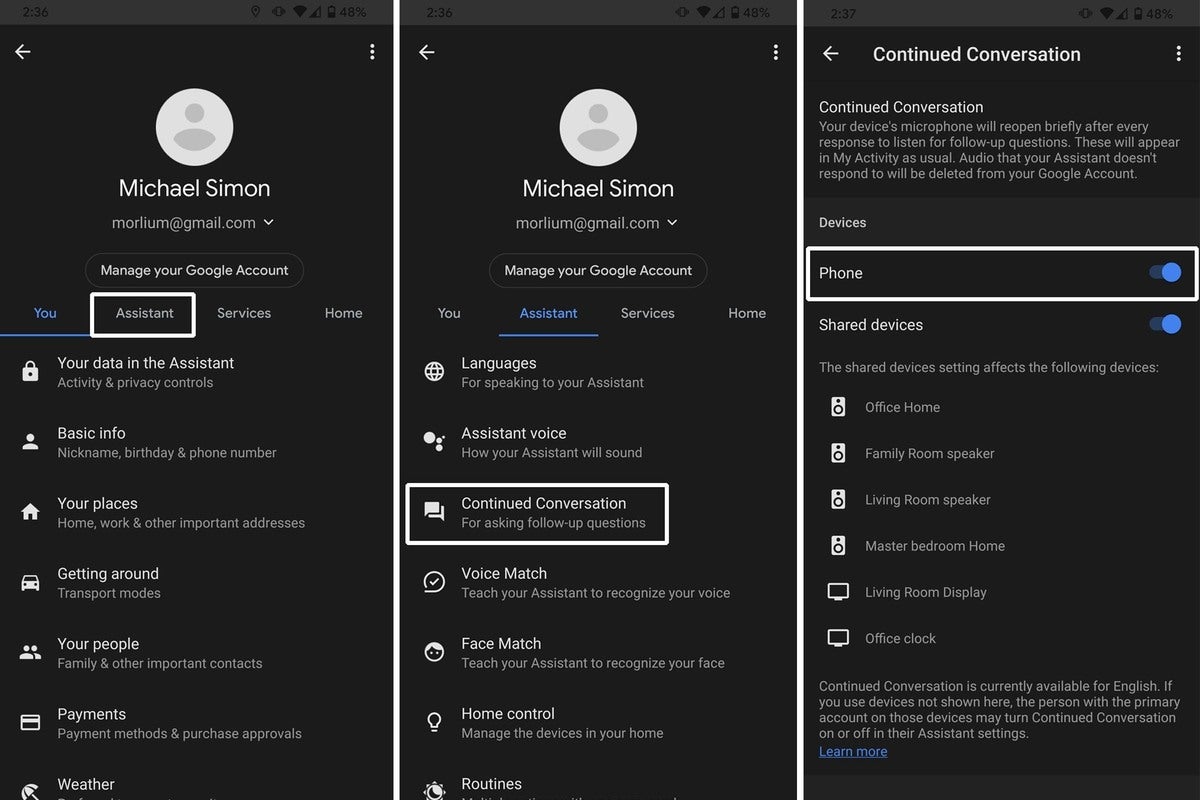Open Home control setting
The width and height of the screenshot is (1200, 800).
599,723
